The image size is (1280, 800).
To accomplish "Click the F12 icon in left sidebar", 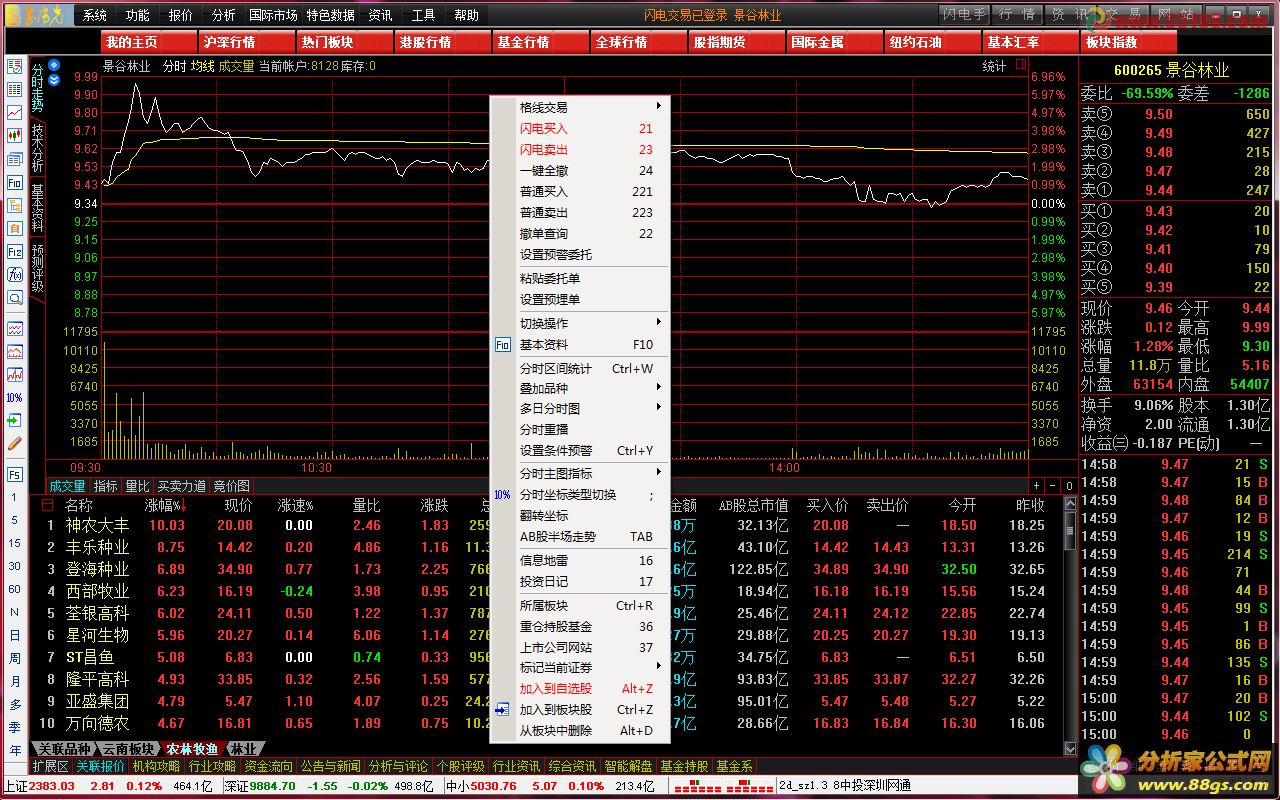I will (15, 252).
